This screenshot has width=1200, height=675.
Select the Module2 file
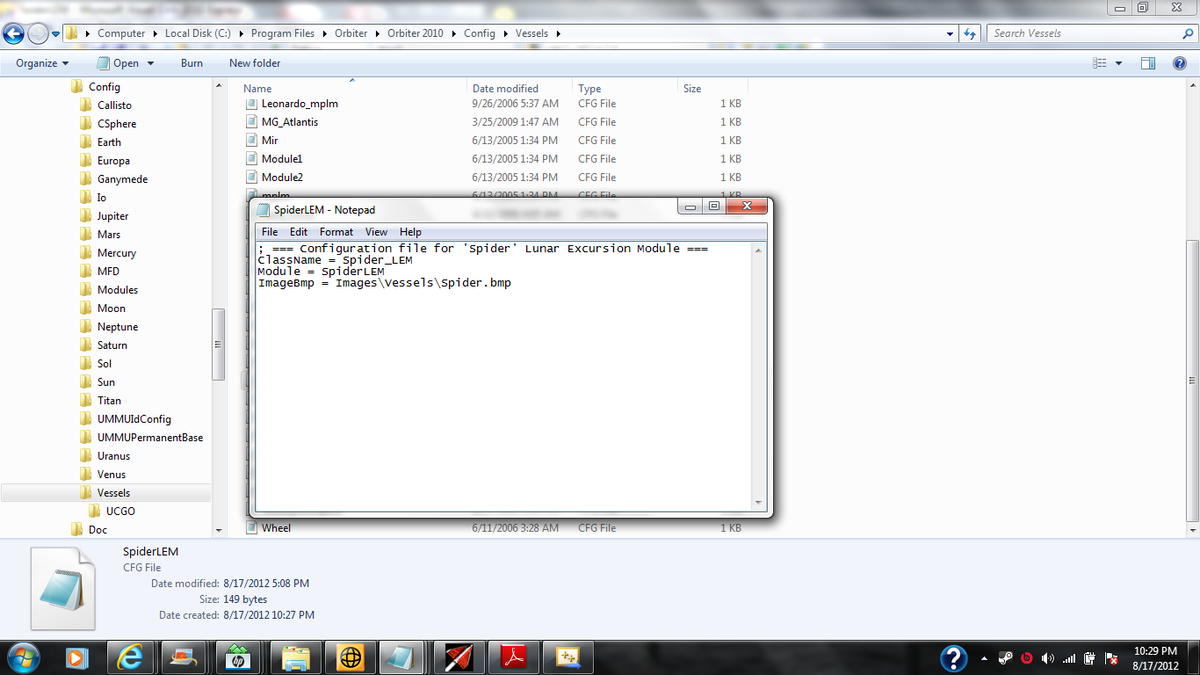pyautogui.click(x=282, y=177)
